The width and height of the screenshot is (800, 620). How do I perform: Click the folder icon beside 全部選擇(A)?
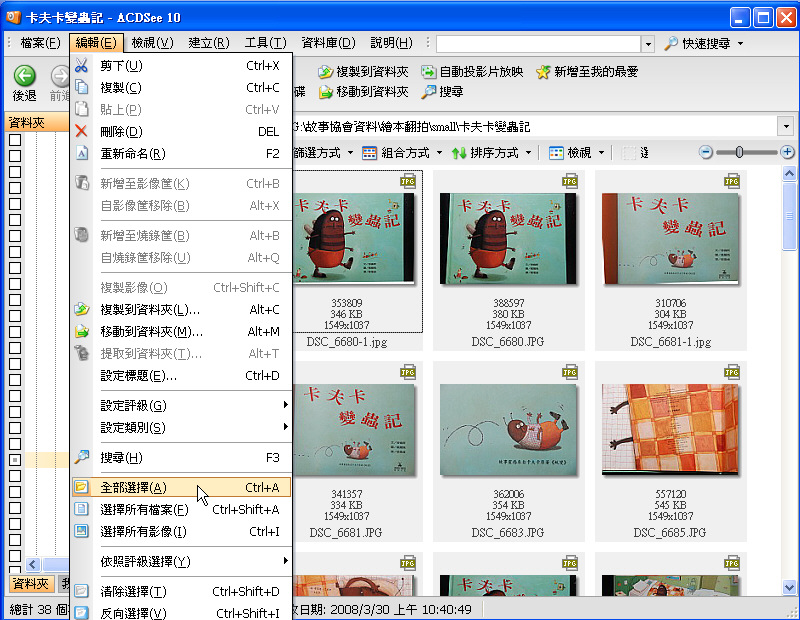81,487
